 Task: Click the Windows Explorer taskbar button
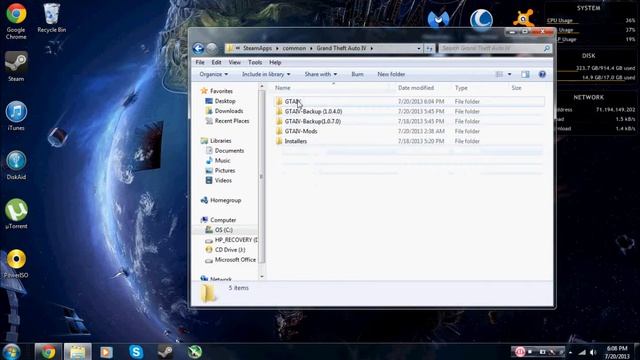[x=77, y=351]
